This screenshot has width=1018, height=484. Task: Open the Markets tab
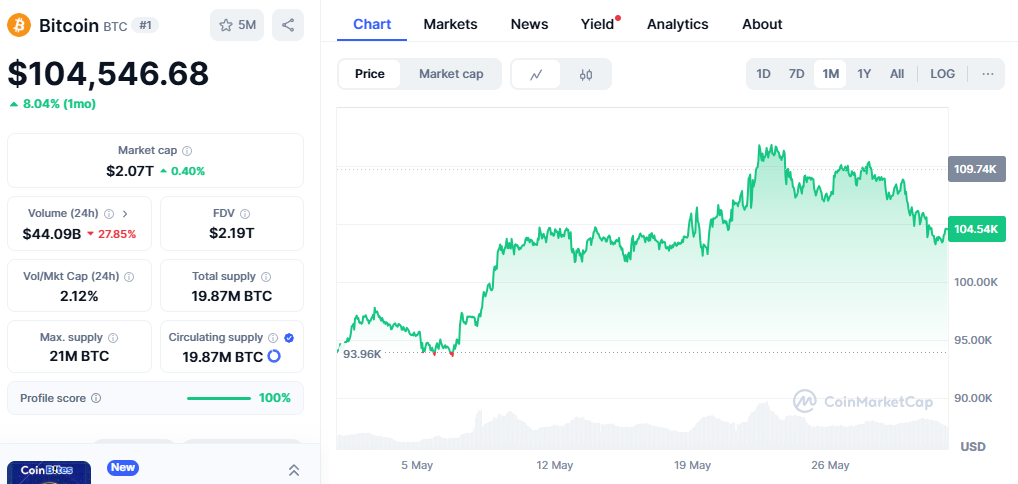tap(451, 25)
